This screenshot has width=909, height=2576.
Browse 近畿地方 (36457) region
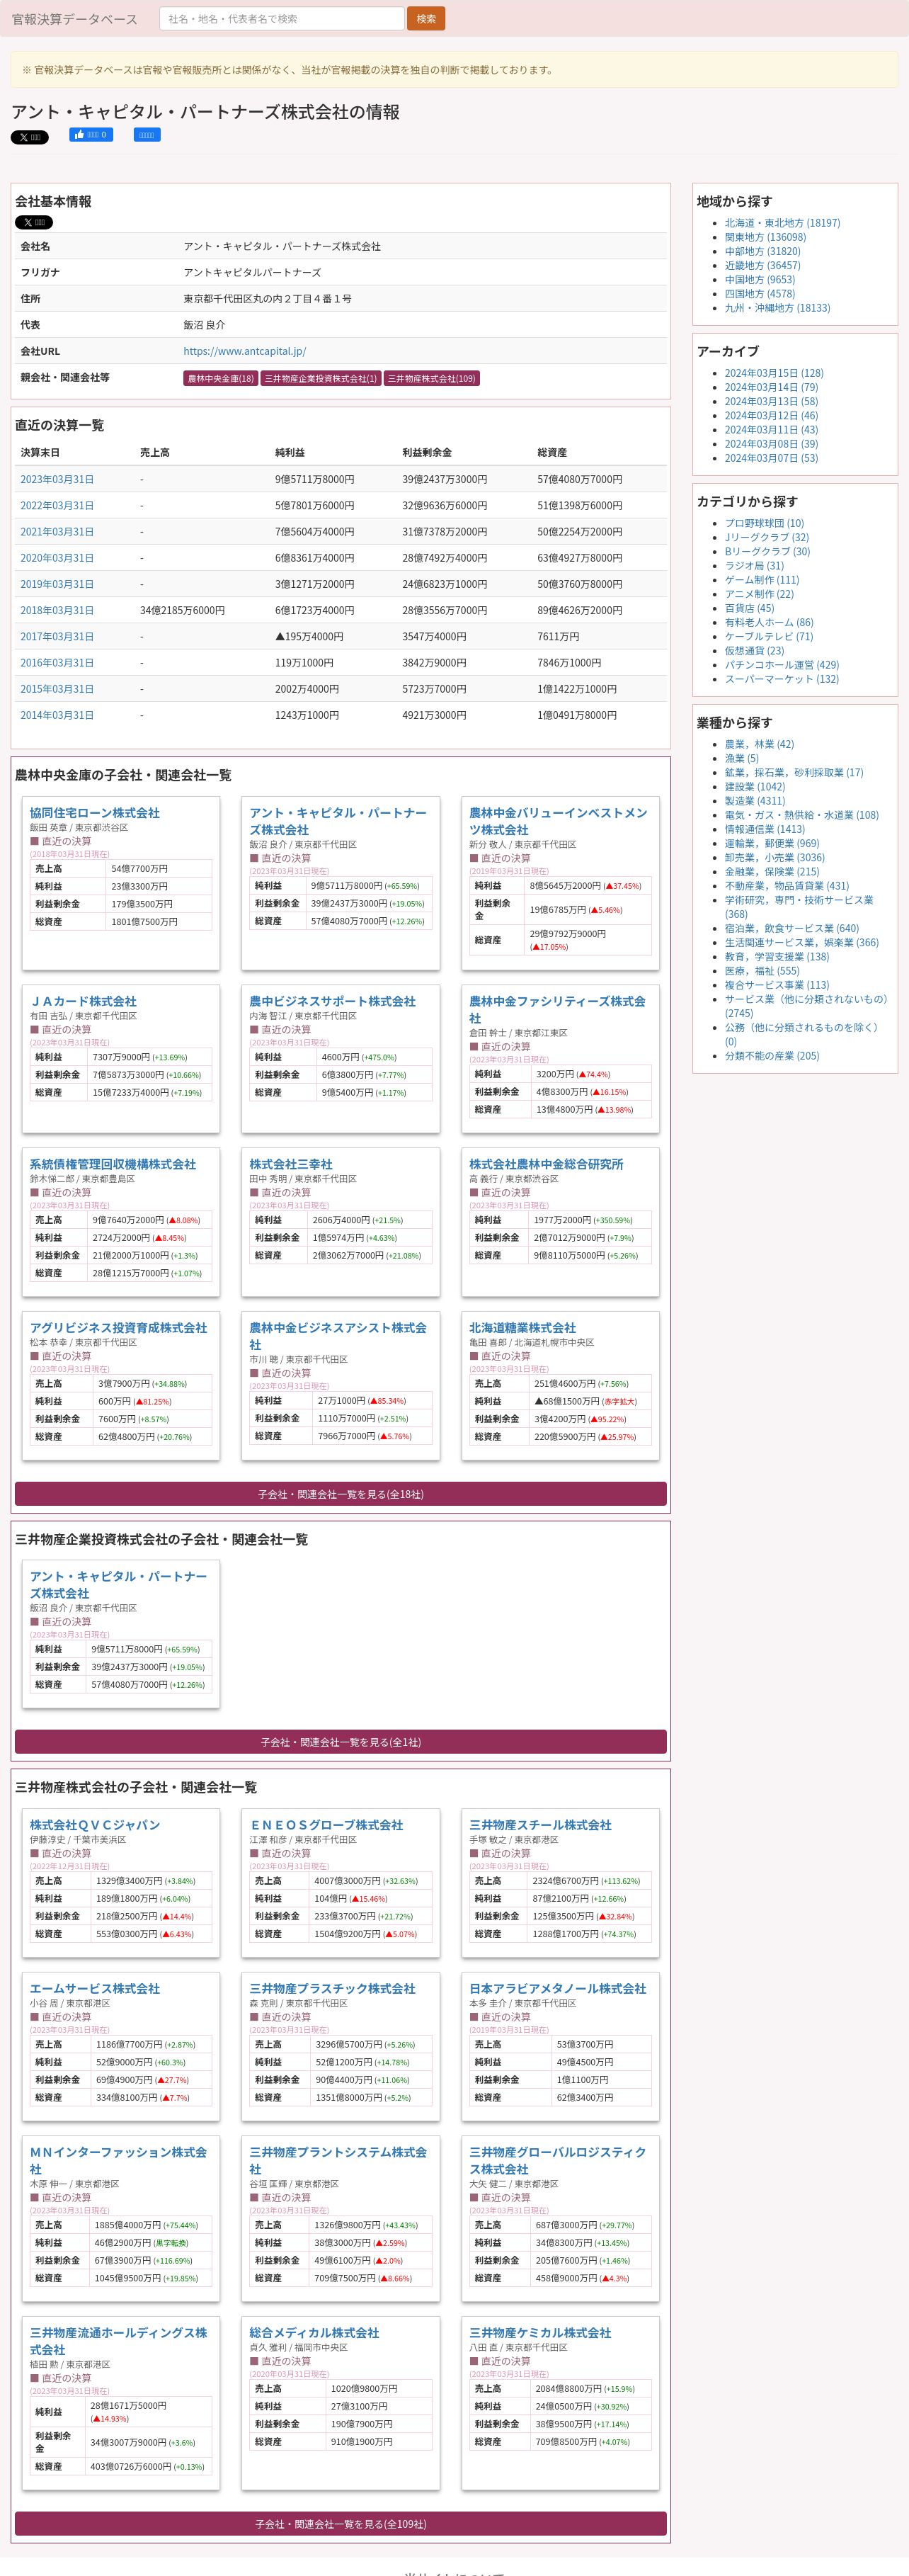pyautogui.click(x=762, y=266)
